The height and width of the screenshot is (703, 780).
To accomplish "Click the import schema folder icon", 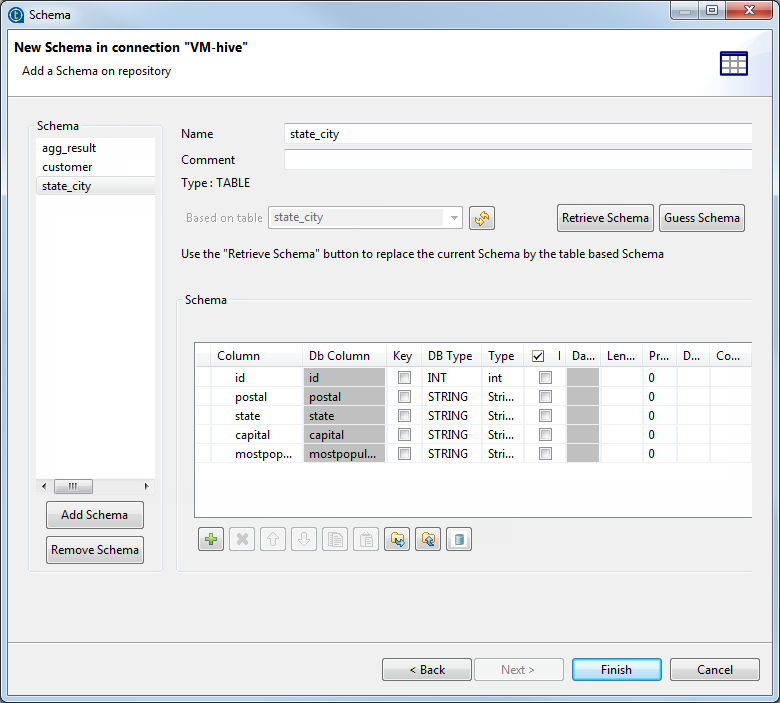I will 397,540.
